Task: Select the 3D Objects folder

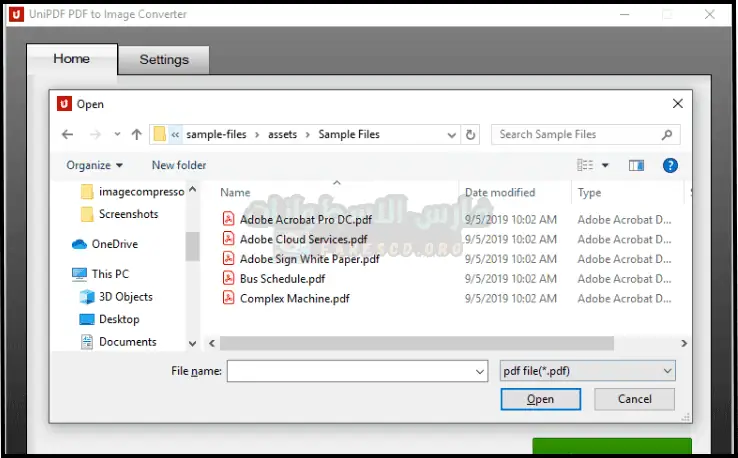Action: (125, 297)
